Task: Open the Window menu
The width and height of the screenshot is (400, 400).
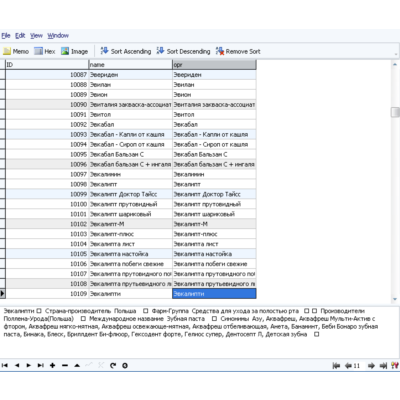Action: (58, 35)
